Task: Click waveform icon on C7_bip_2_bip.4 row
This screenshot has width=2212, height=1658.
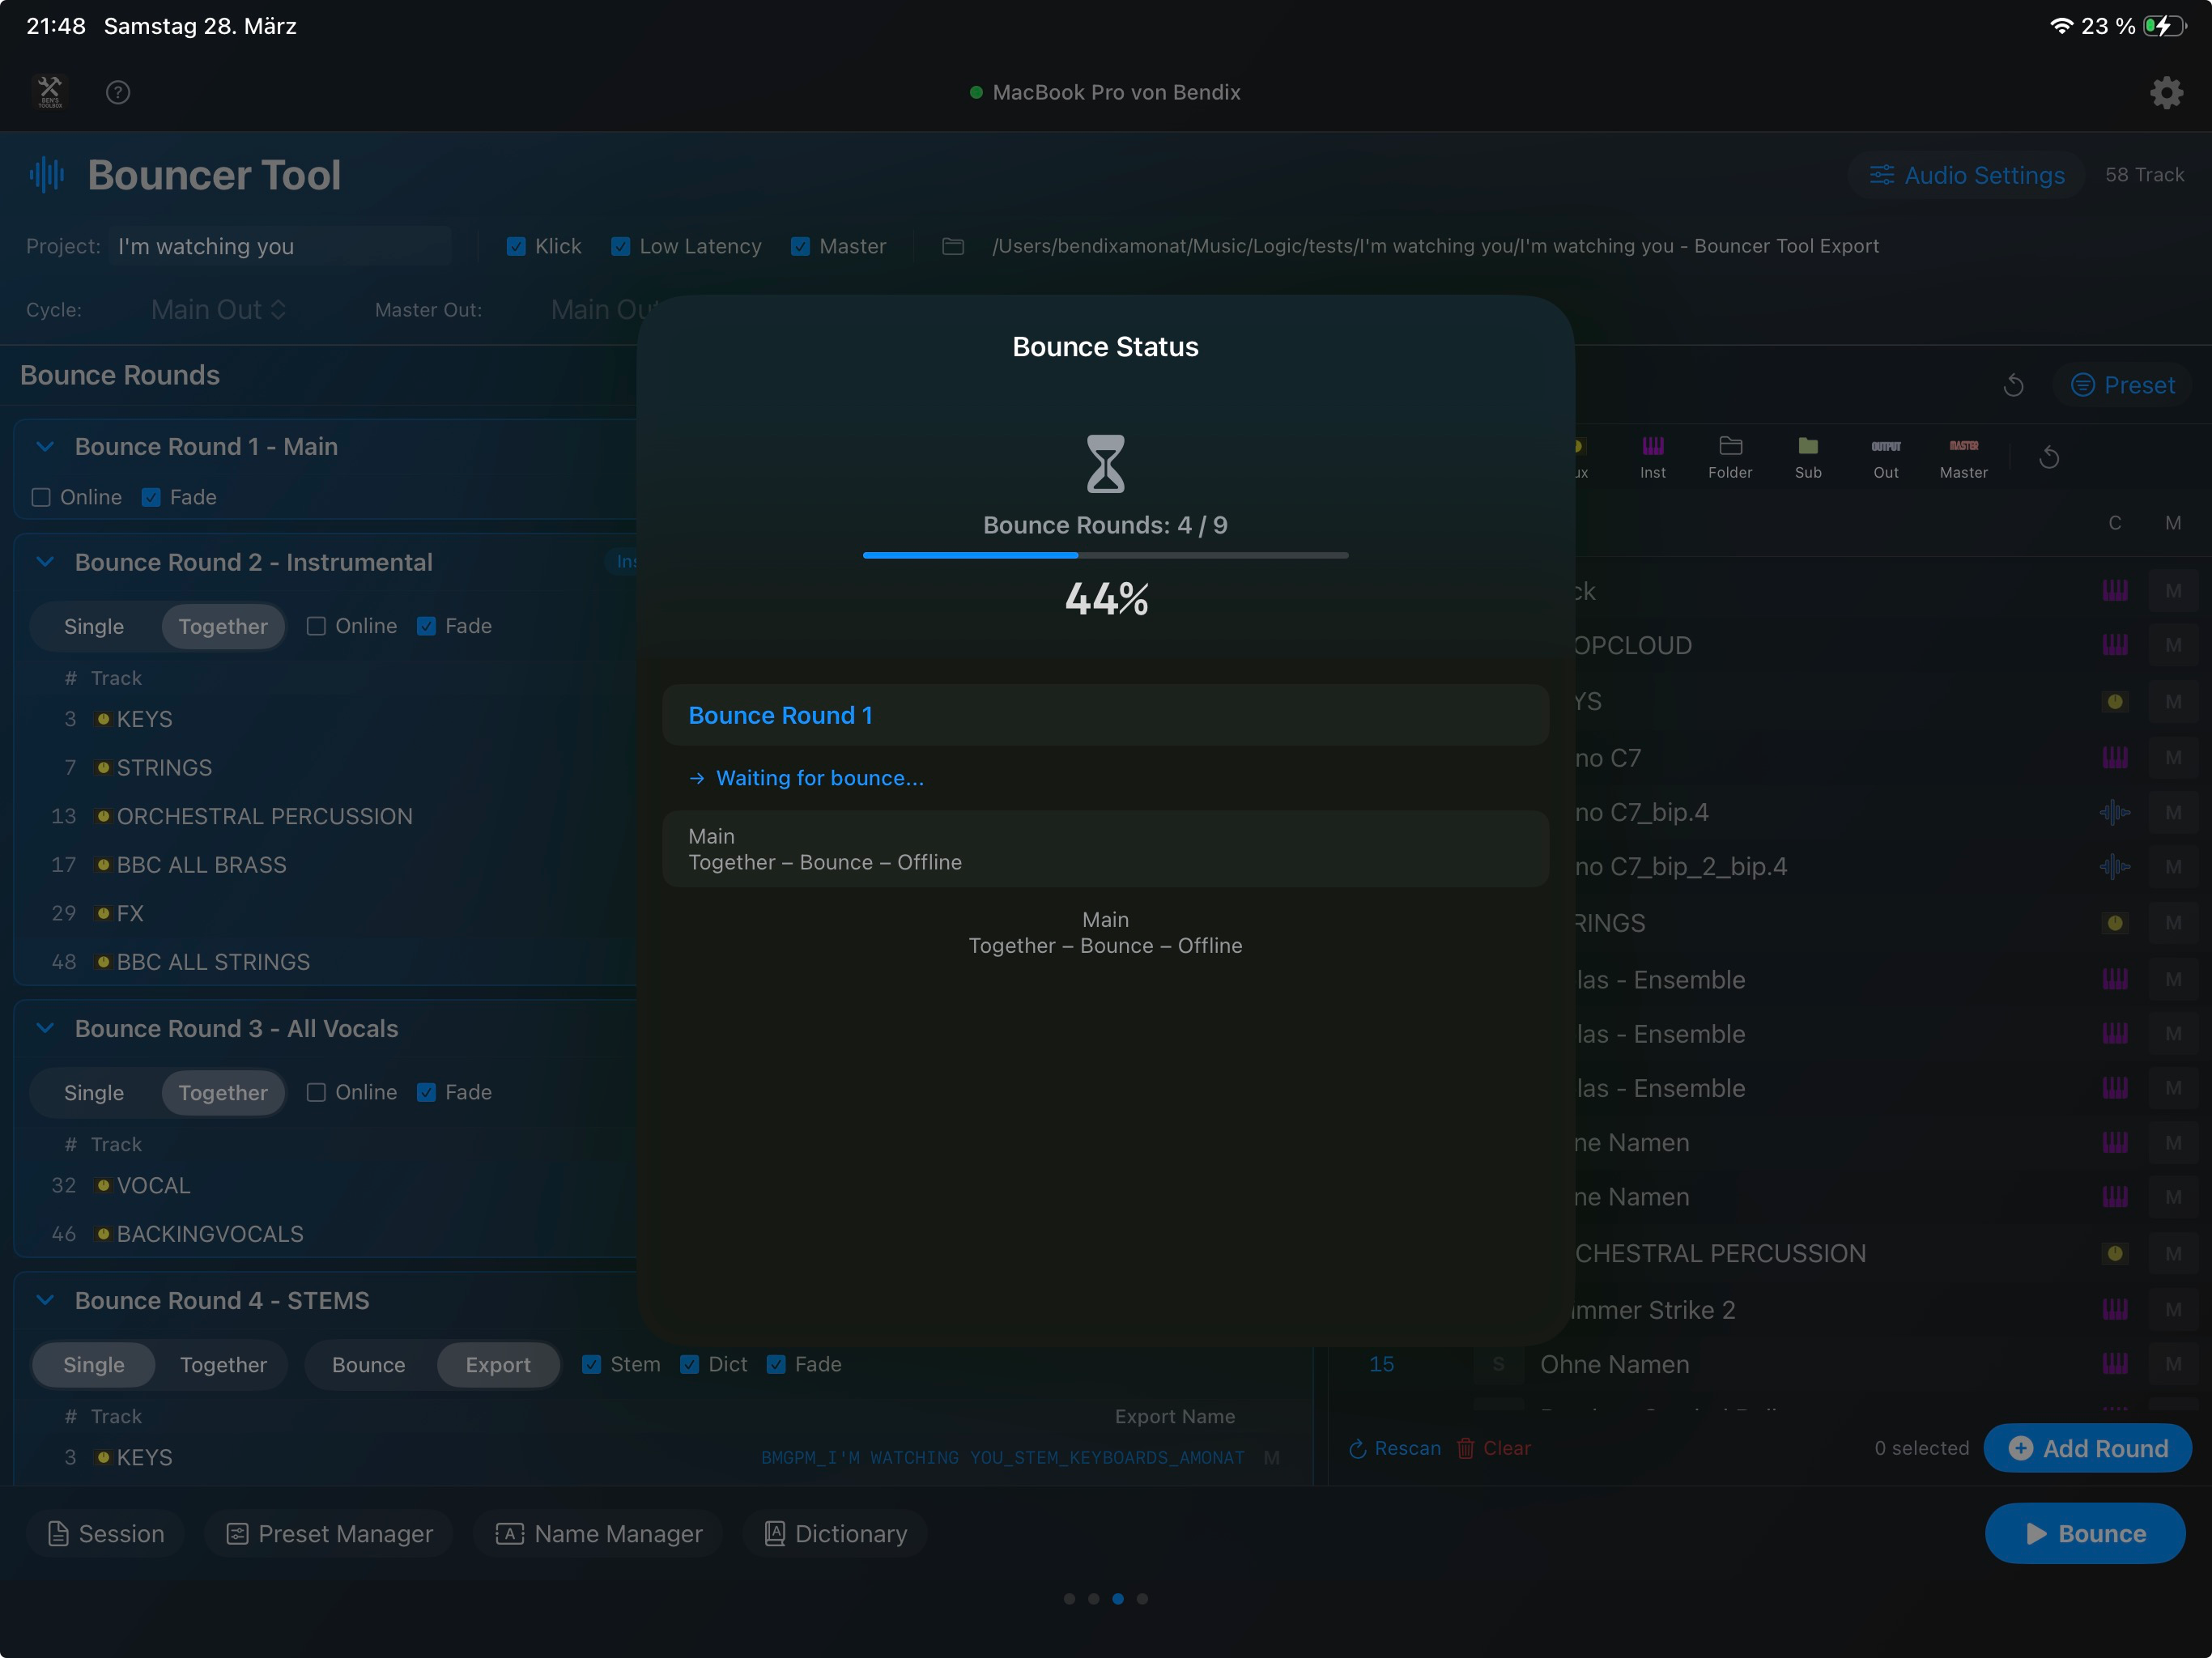Action: point(2115,866)
